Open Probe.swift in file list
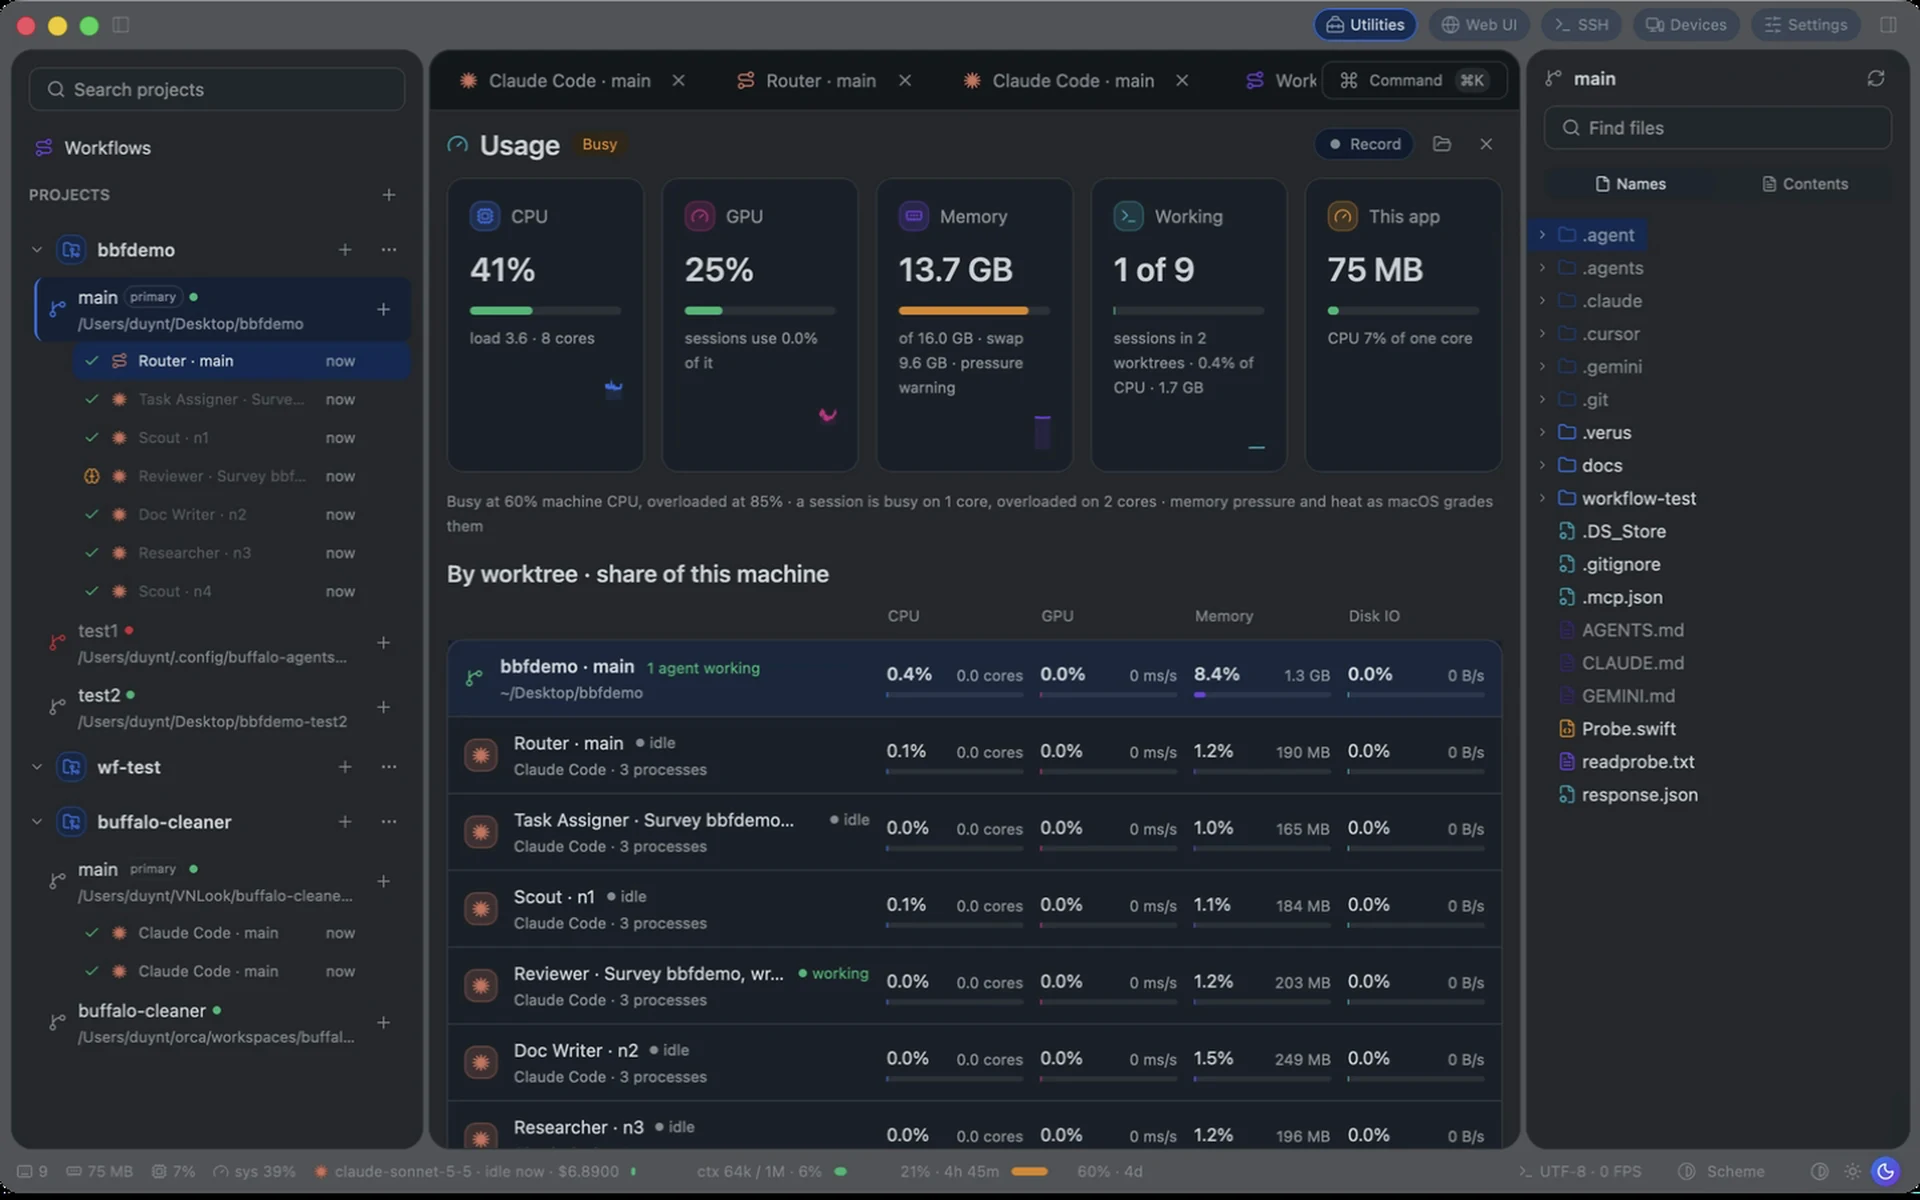Screen dimensions: 1920x1200 (x=1628, y=729)
